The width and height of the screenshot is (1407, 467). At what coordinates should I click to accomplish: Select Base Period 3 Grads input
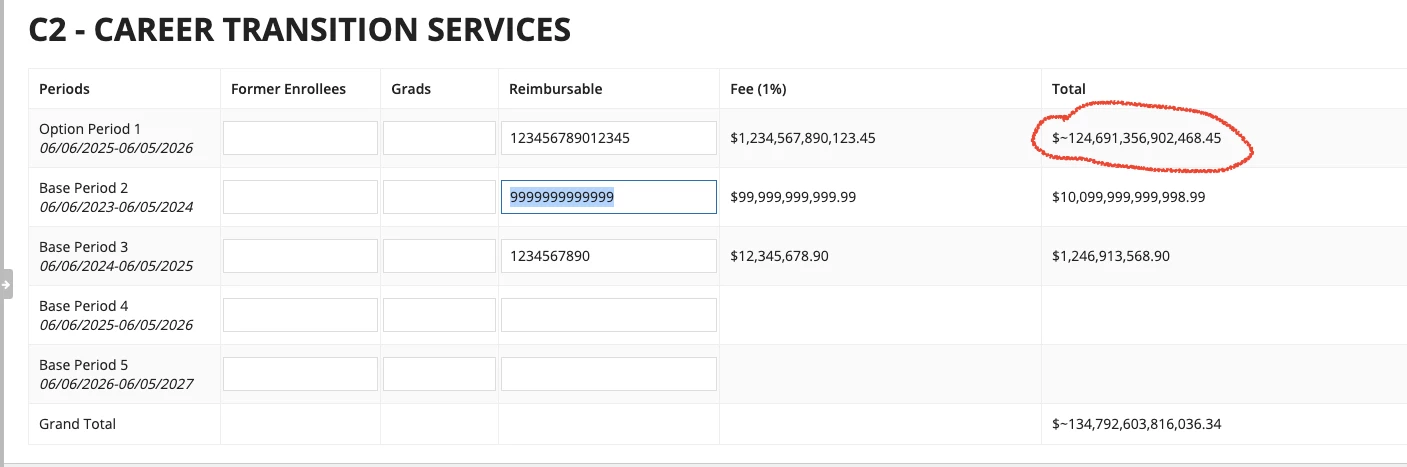[x=439, y=256]
